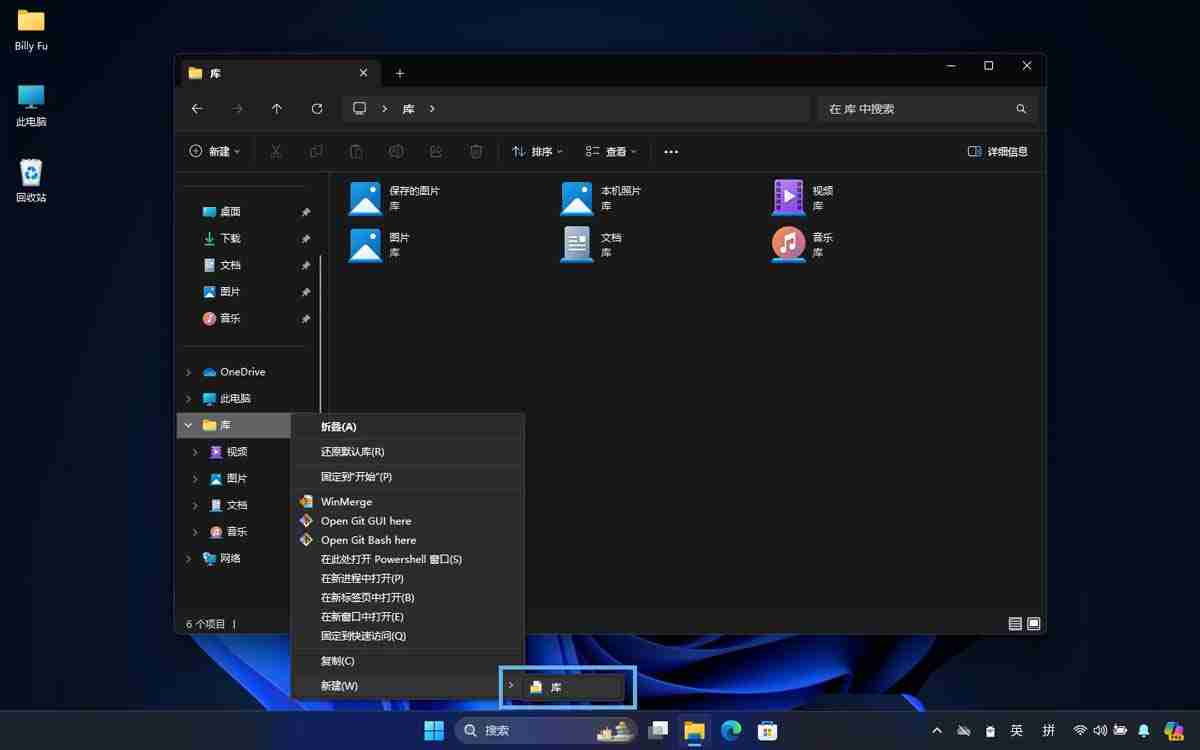The height and width of the screenshot is (750, 1200).
Task: Open the 音乐 library thumbnail
Action: point(789,244)
